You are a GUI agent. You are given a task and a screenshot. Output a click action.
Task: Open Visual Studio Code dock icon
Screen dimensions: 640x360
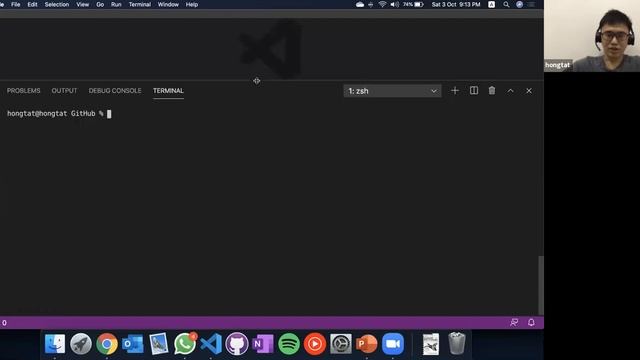pos(211,344)
